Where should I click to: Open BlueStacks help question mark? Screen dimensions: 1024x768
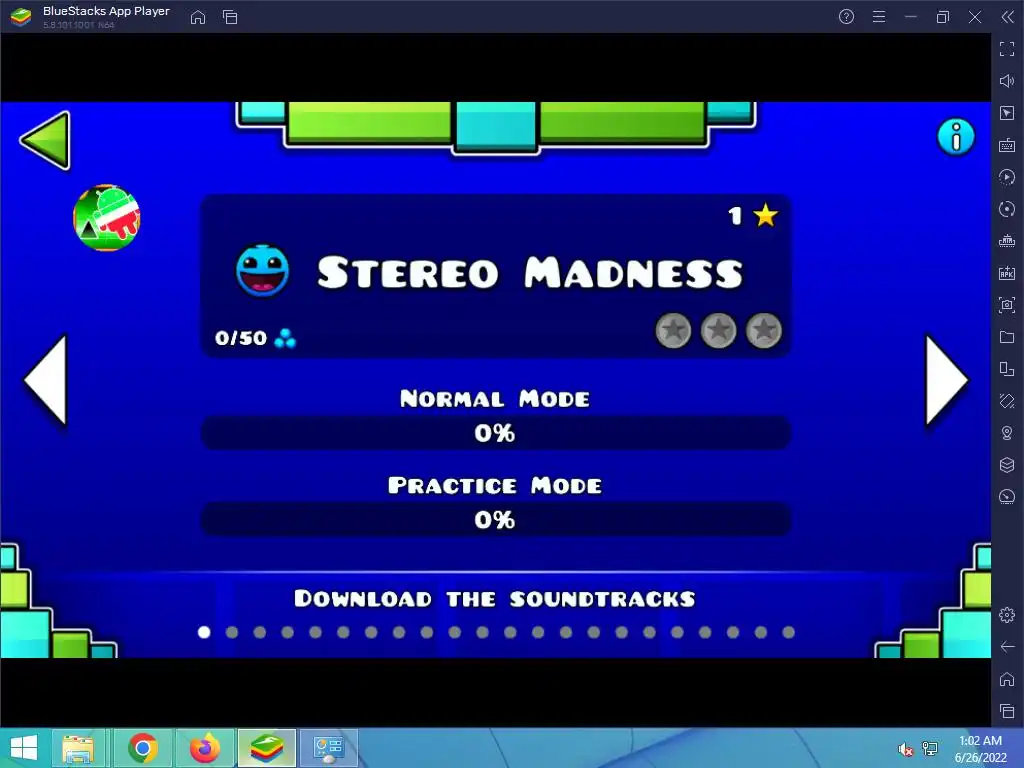(x=846, y=17)
